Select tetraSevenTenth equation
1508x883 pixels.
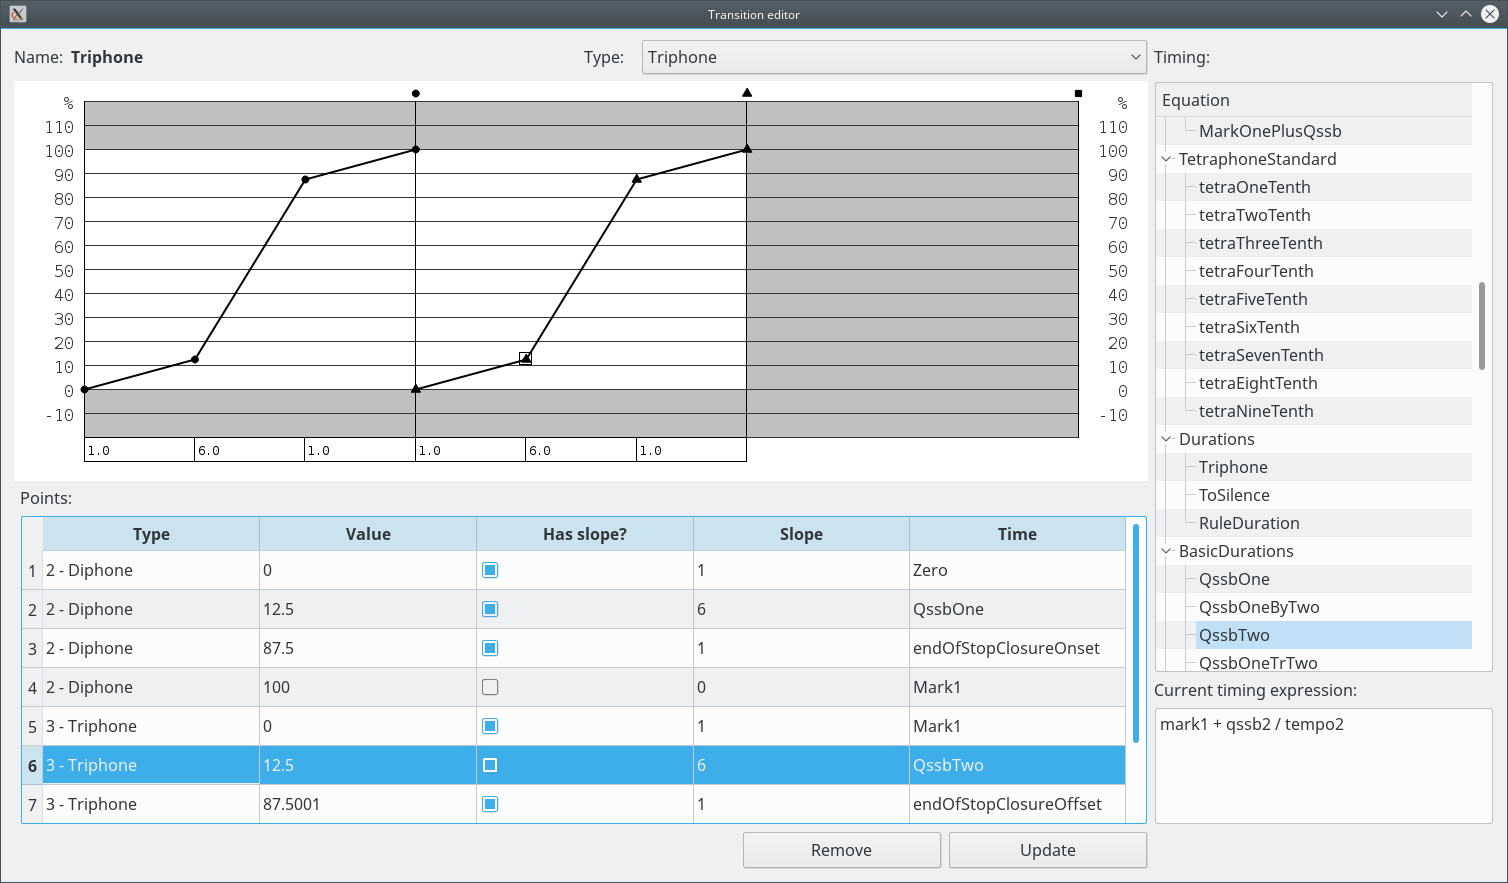pyautogui.click(x=1261, y=355)
